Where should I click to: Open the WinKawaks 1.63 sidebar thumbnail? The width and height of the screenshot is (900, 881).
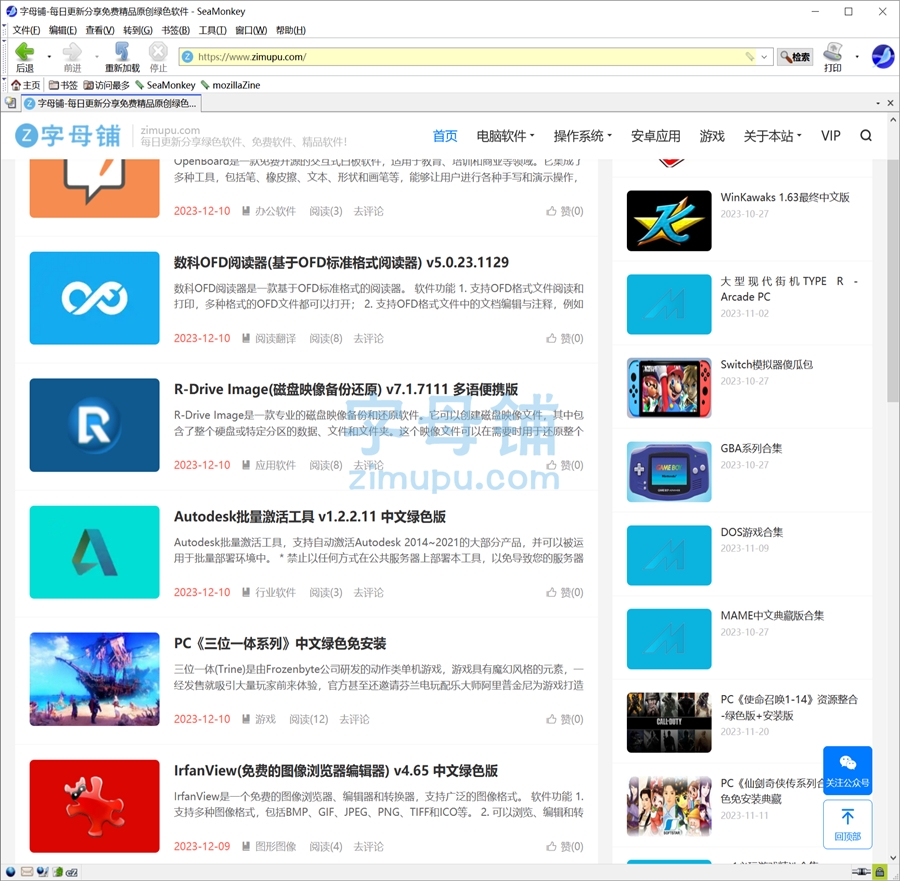click(x=669, y=220)
